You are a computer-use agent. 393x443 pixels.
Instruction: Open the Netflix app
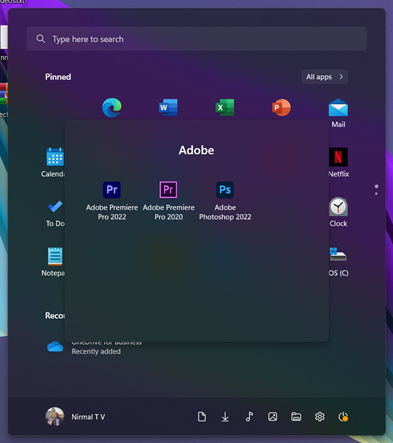pos(338,163)
